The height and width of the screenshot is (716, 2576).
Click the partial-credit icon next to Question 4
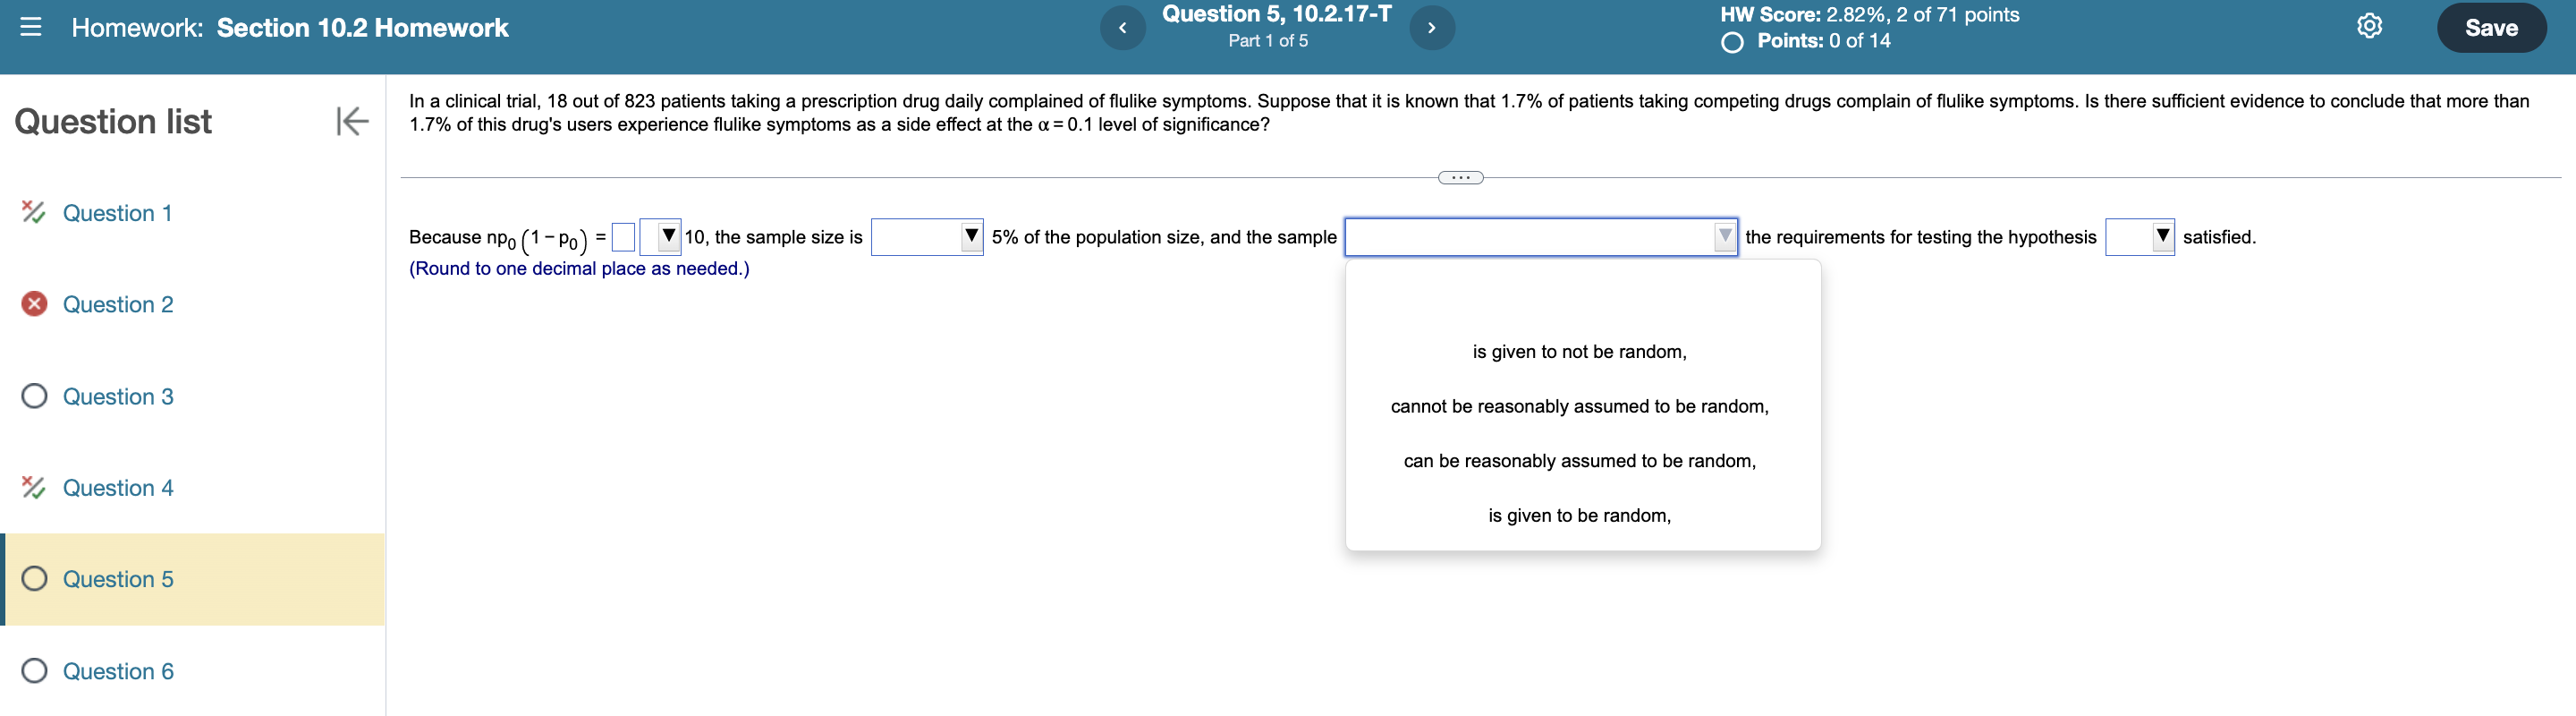tap(33, 488)
